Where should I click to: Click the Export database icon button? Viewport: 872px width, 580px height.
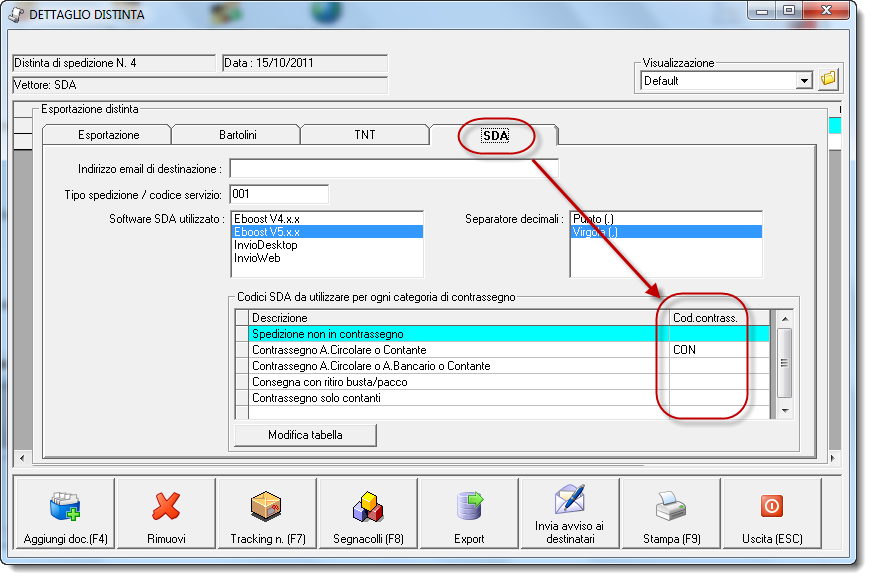click(x=469, y=513)
